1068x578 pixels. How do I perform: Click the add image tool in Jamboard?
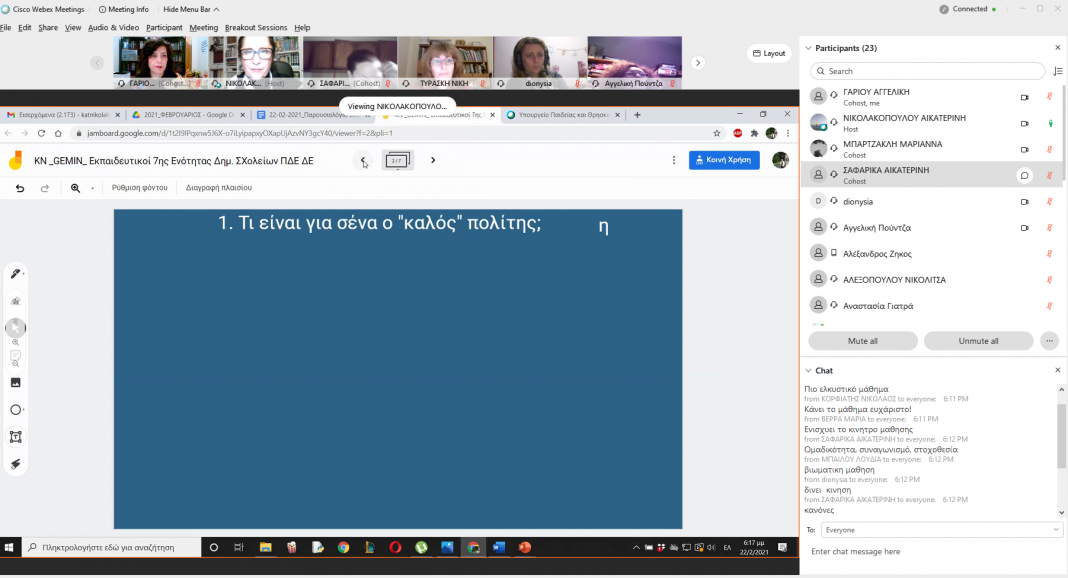point(16,382)
